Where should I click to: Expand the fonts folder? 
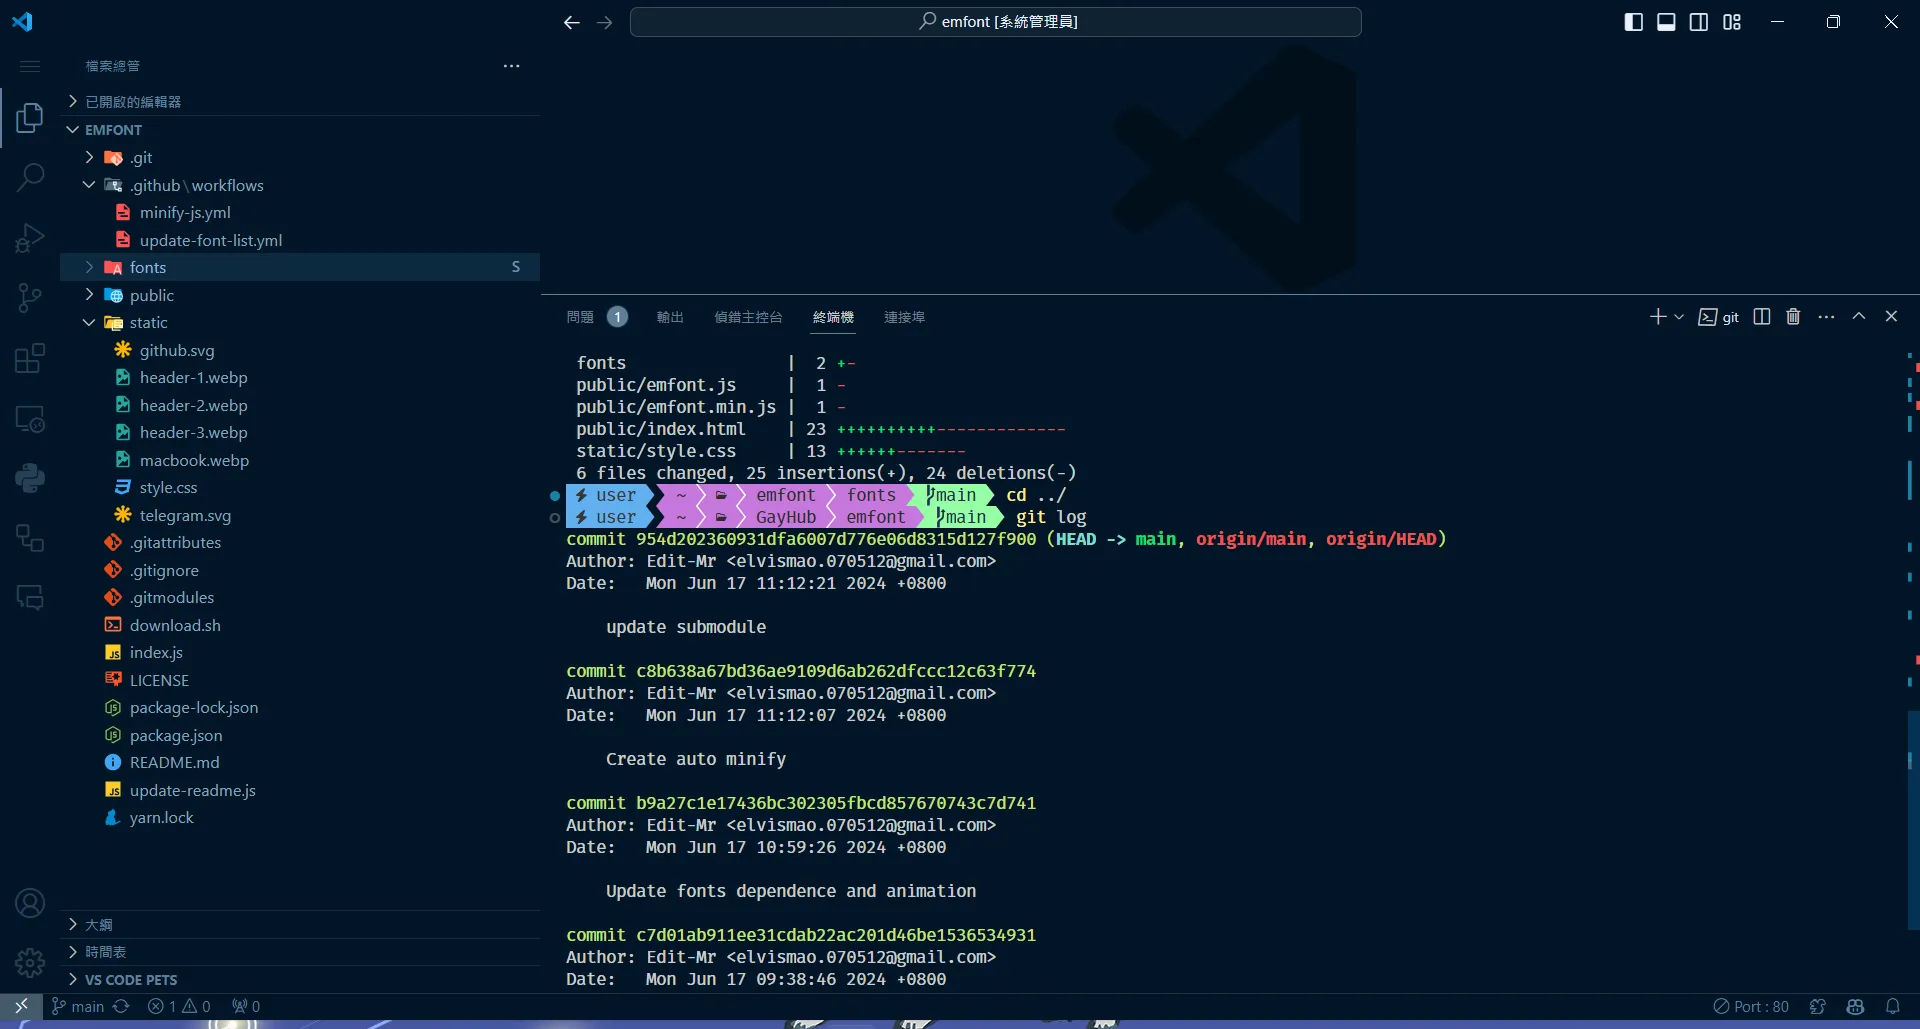(300, 267)
